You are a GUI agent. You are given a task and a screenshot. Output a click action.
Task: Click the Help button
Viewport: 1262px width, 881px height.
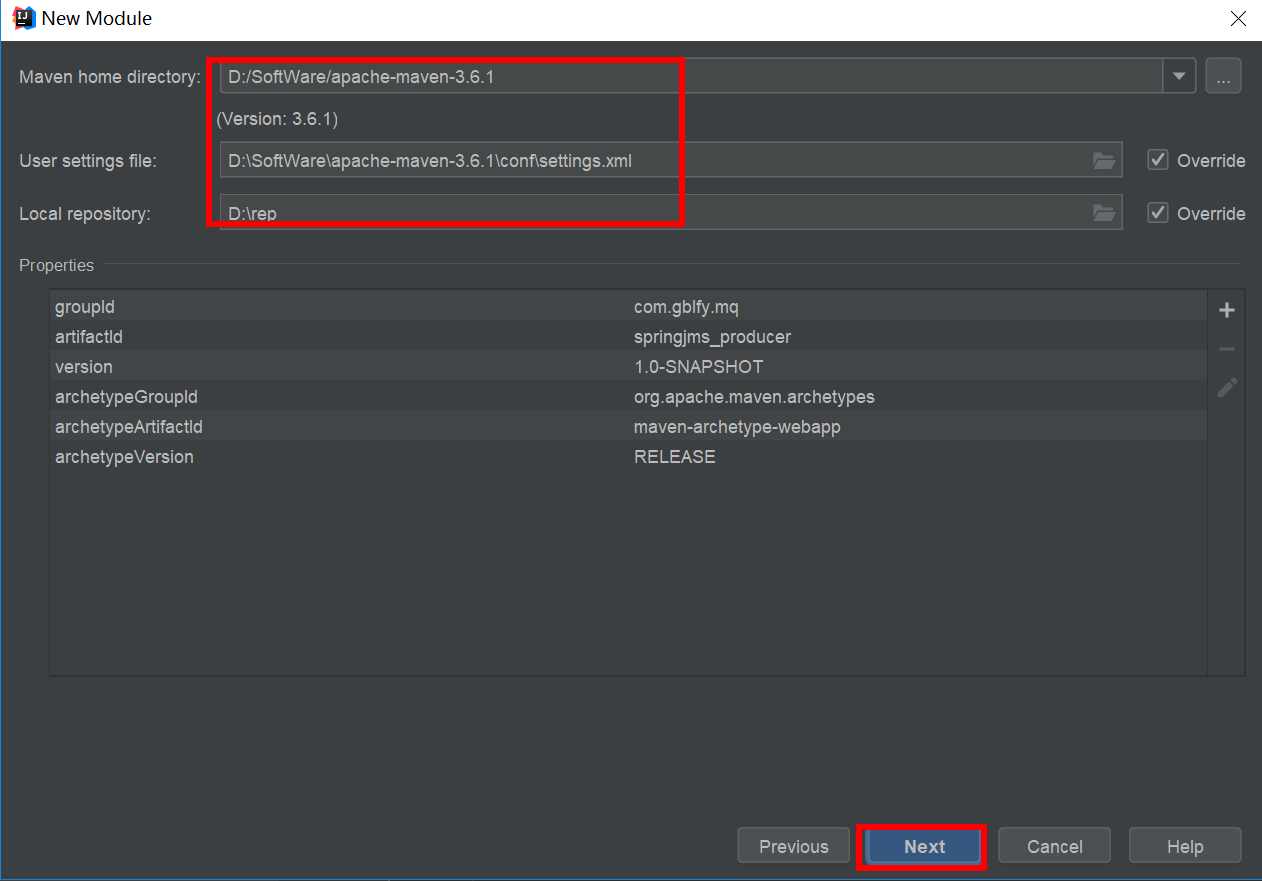coord(1185,846)
